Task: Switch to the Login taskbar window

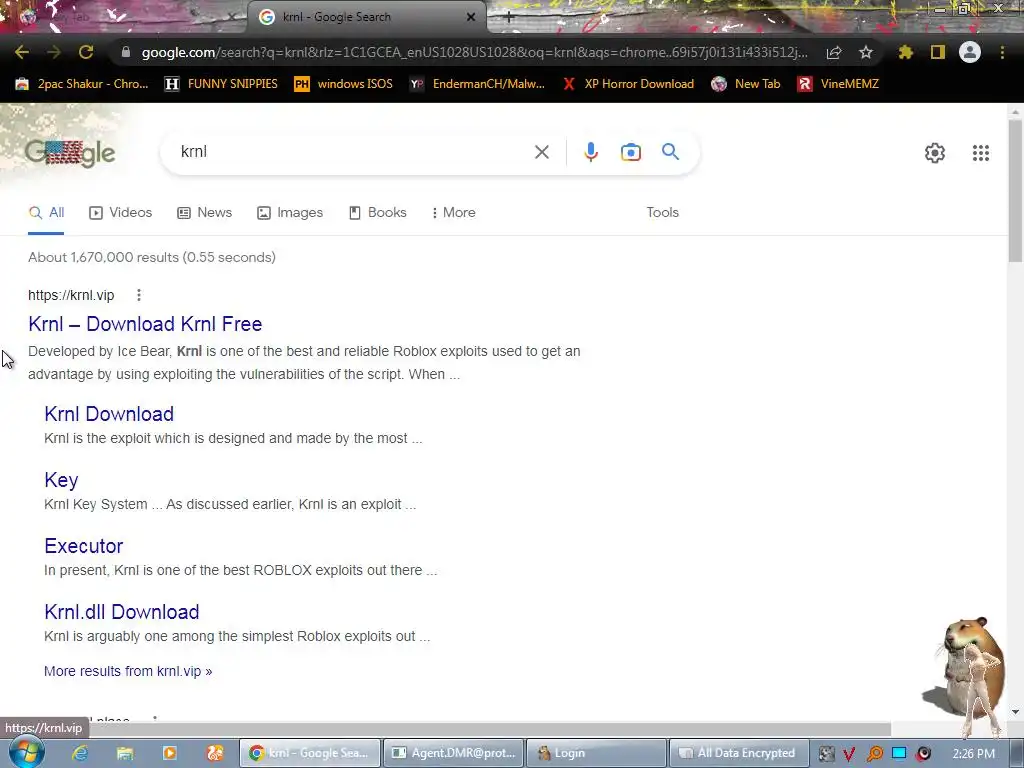Action: click(596, 753)
